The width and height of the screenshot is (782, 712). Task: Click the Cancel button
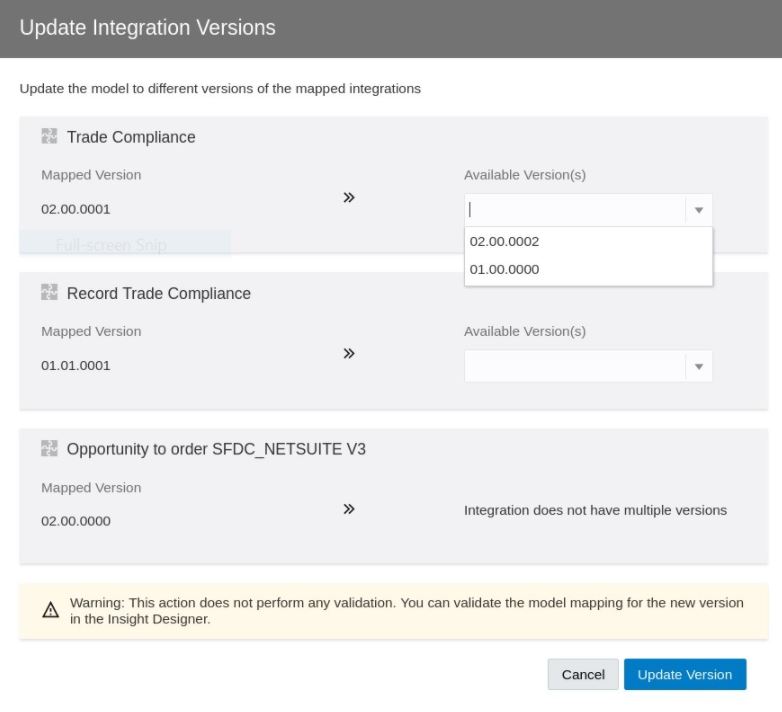coord(583,674)
